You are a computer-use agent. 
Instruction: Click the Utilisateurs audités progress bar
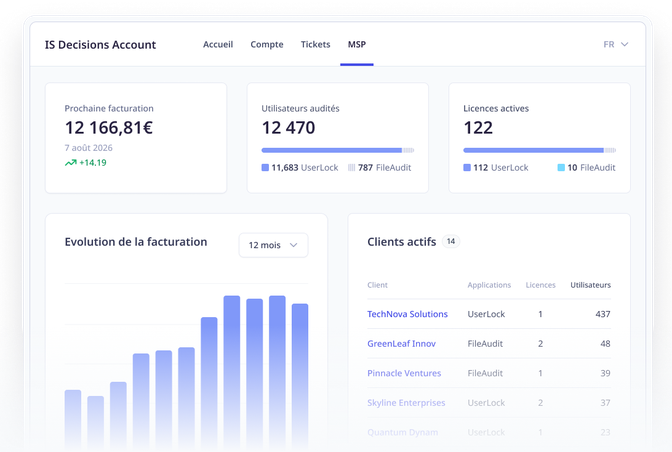click(338, 150)
